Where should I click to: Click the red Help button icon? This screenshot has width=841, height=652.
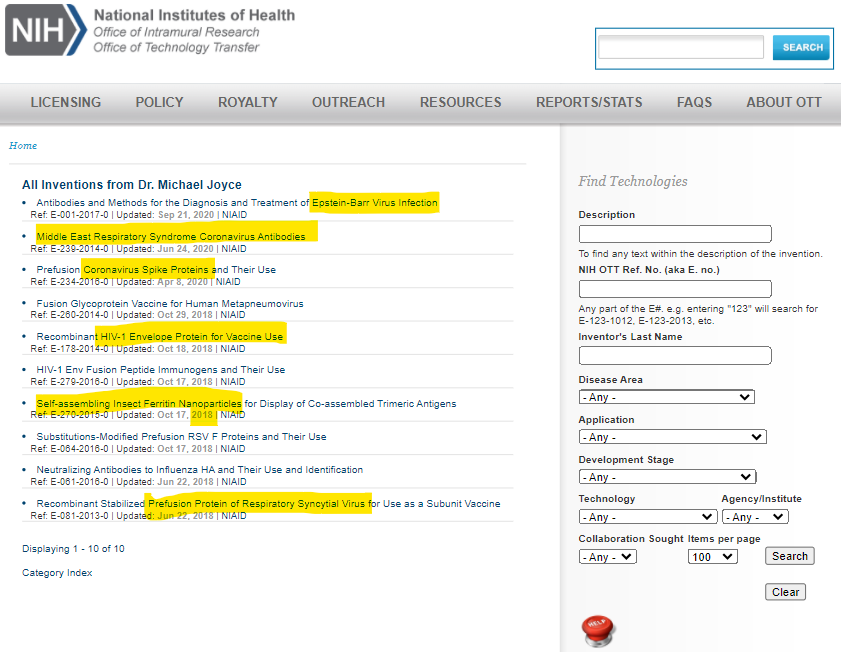click(x=597, y=631)
